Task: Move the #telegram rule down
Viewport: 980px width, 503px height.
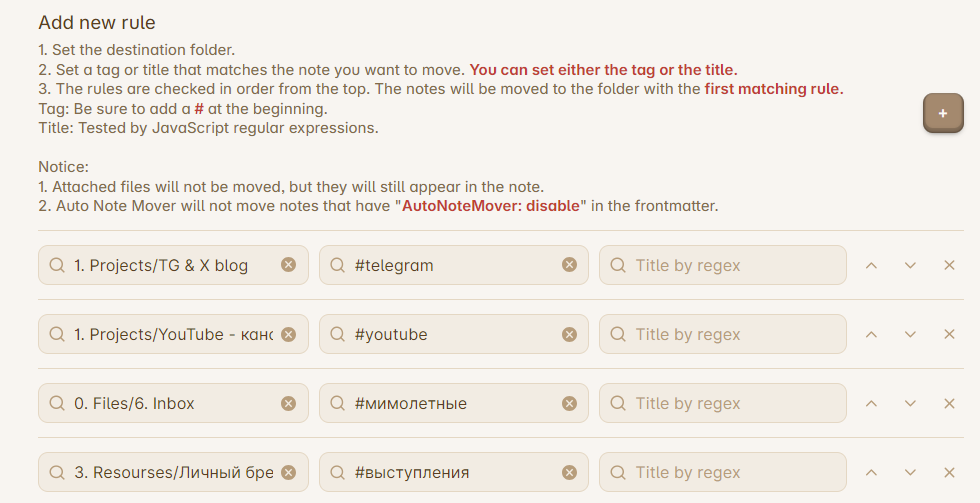Action: pyautogui.click(x=910, y=265)
